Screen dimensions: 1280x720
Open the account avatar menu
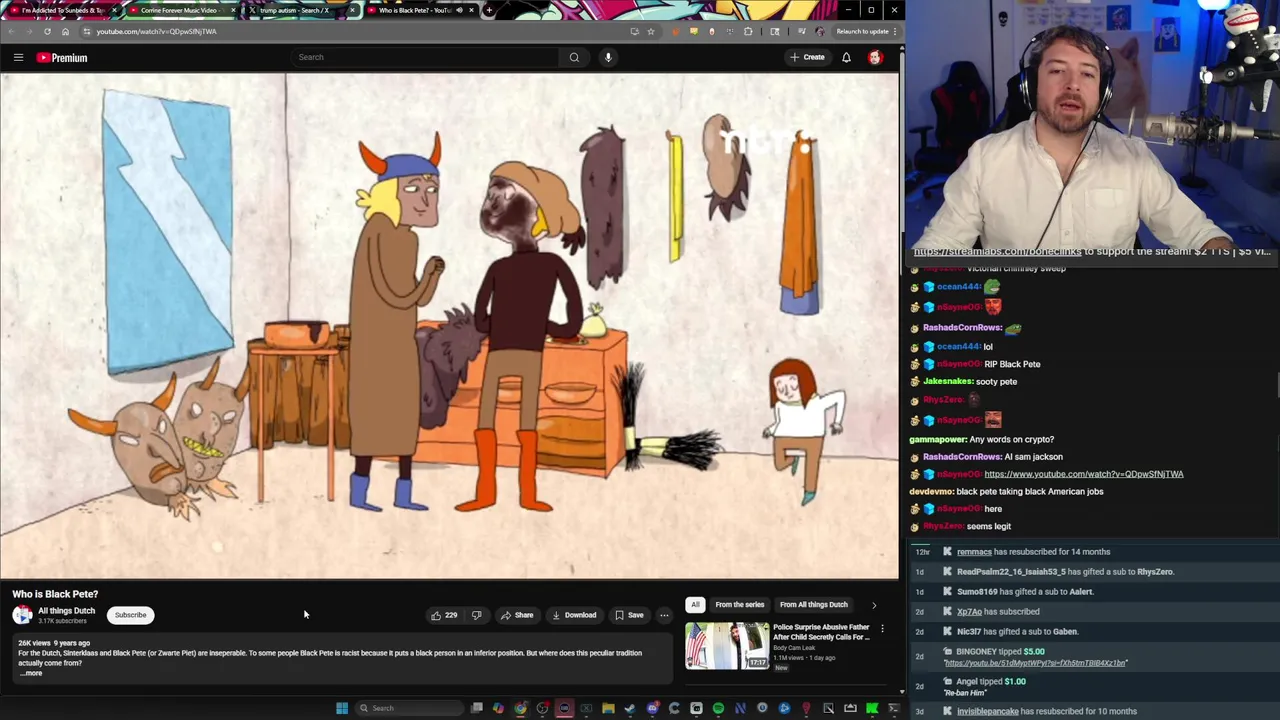[x=875, y=57]
